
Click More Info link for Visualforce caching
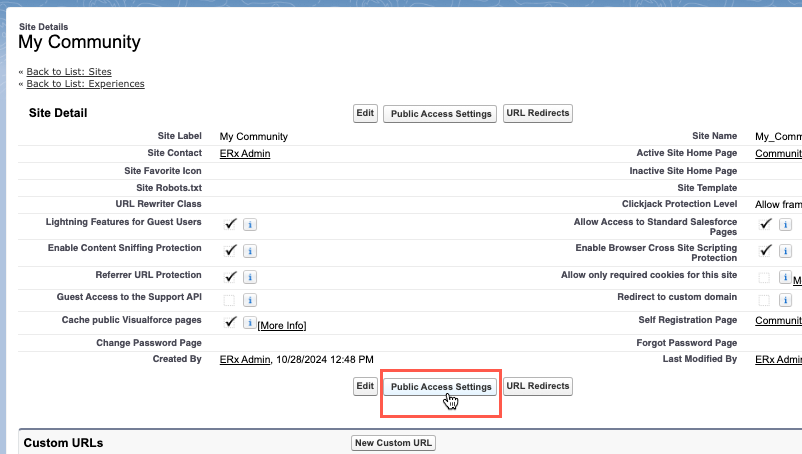[282, 326]
